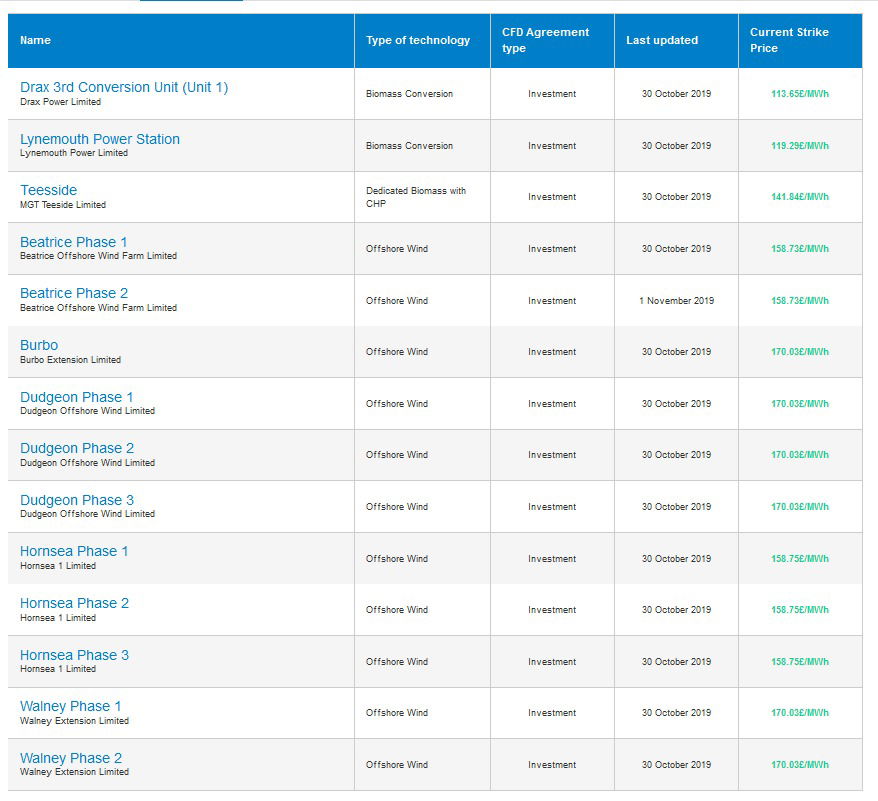Image resolution: width=878 pixels, height=801 pixels.
Task: Select the Burbo Extension Limited company name
Action: tap(71, 360)
